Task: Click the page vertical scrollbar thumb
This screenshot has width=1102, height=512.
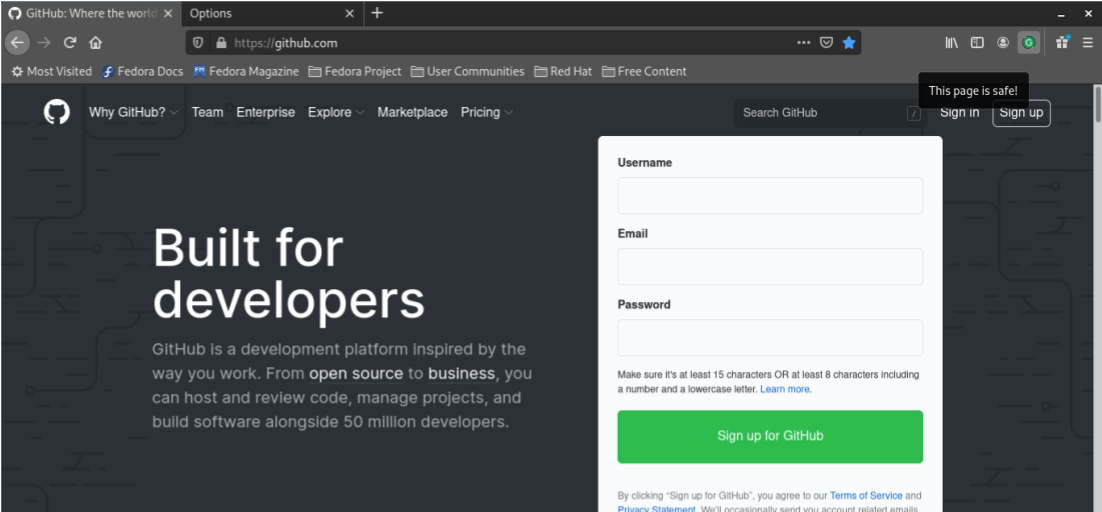Action: click(x=1096, y=104)
